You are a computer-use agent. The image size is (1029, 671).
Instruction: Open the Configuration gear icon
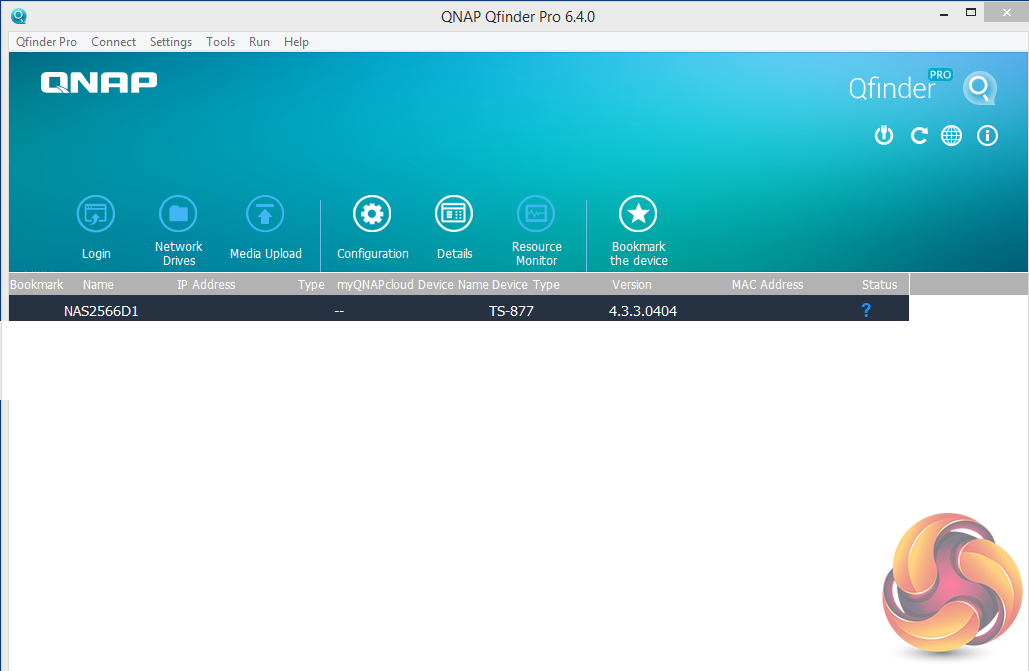372,214
